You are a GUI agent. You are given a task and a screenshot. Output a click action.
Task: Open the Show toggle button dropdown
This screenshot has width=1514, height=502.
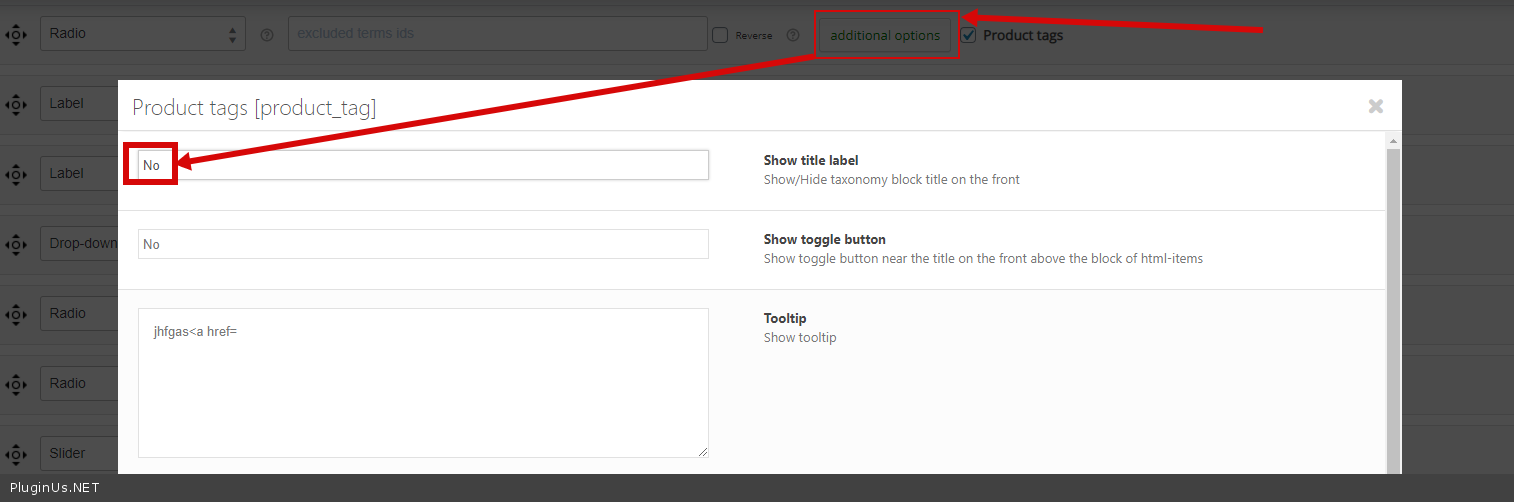(423, 244)
